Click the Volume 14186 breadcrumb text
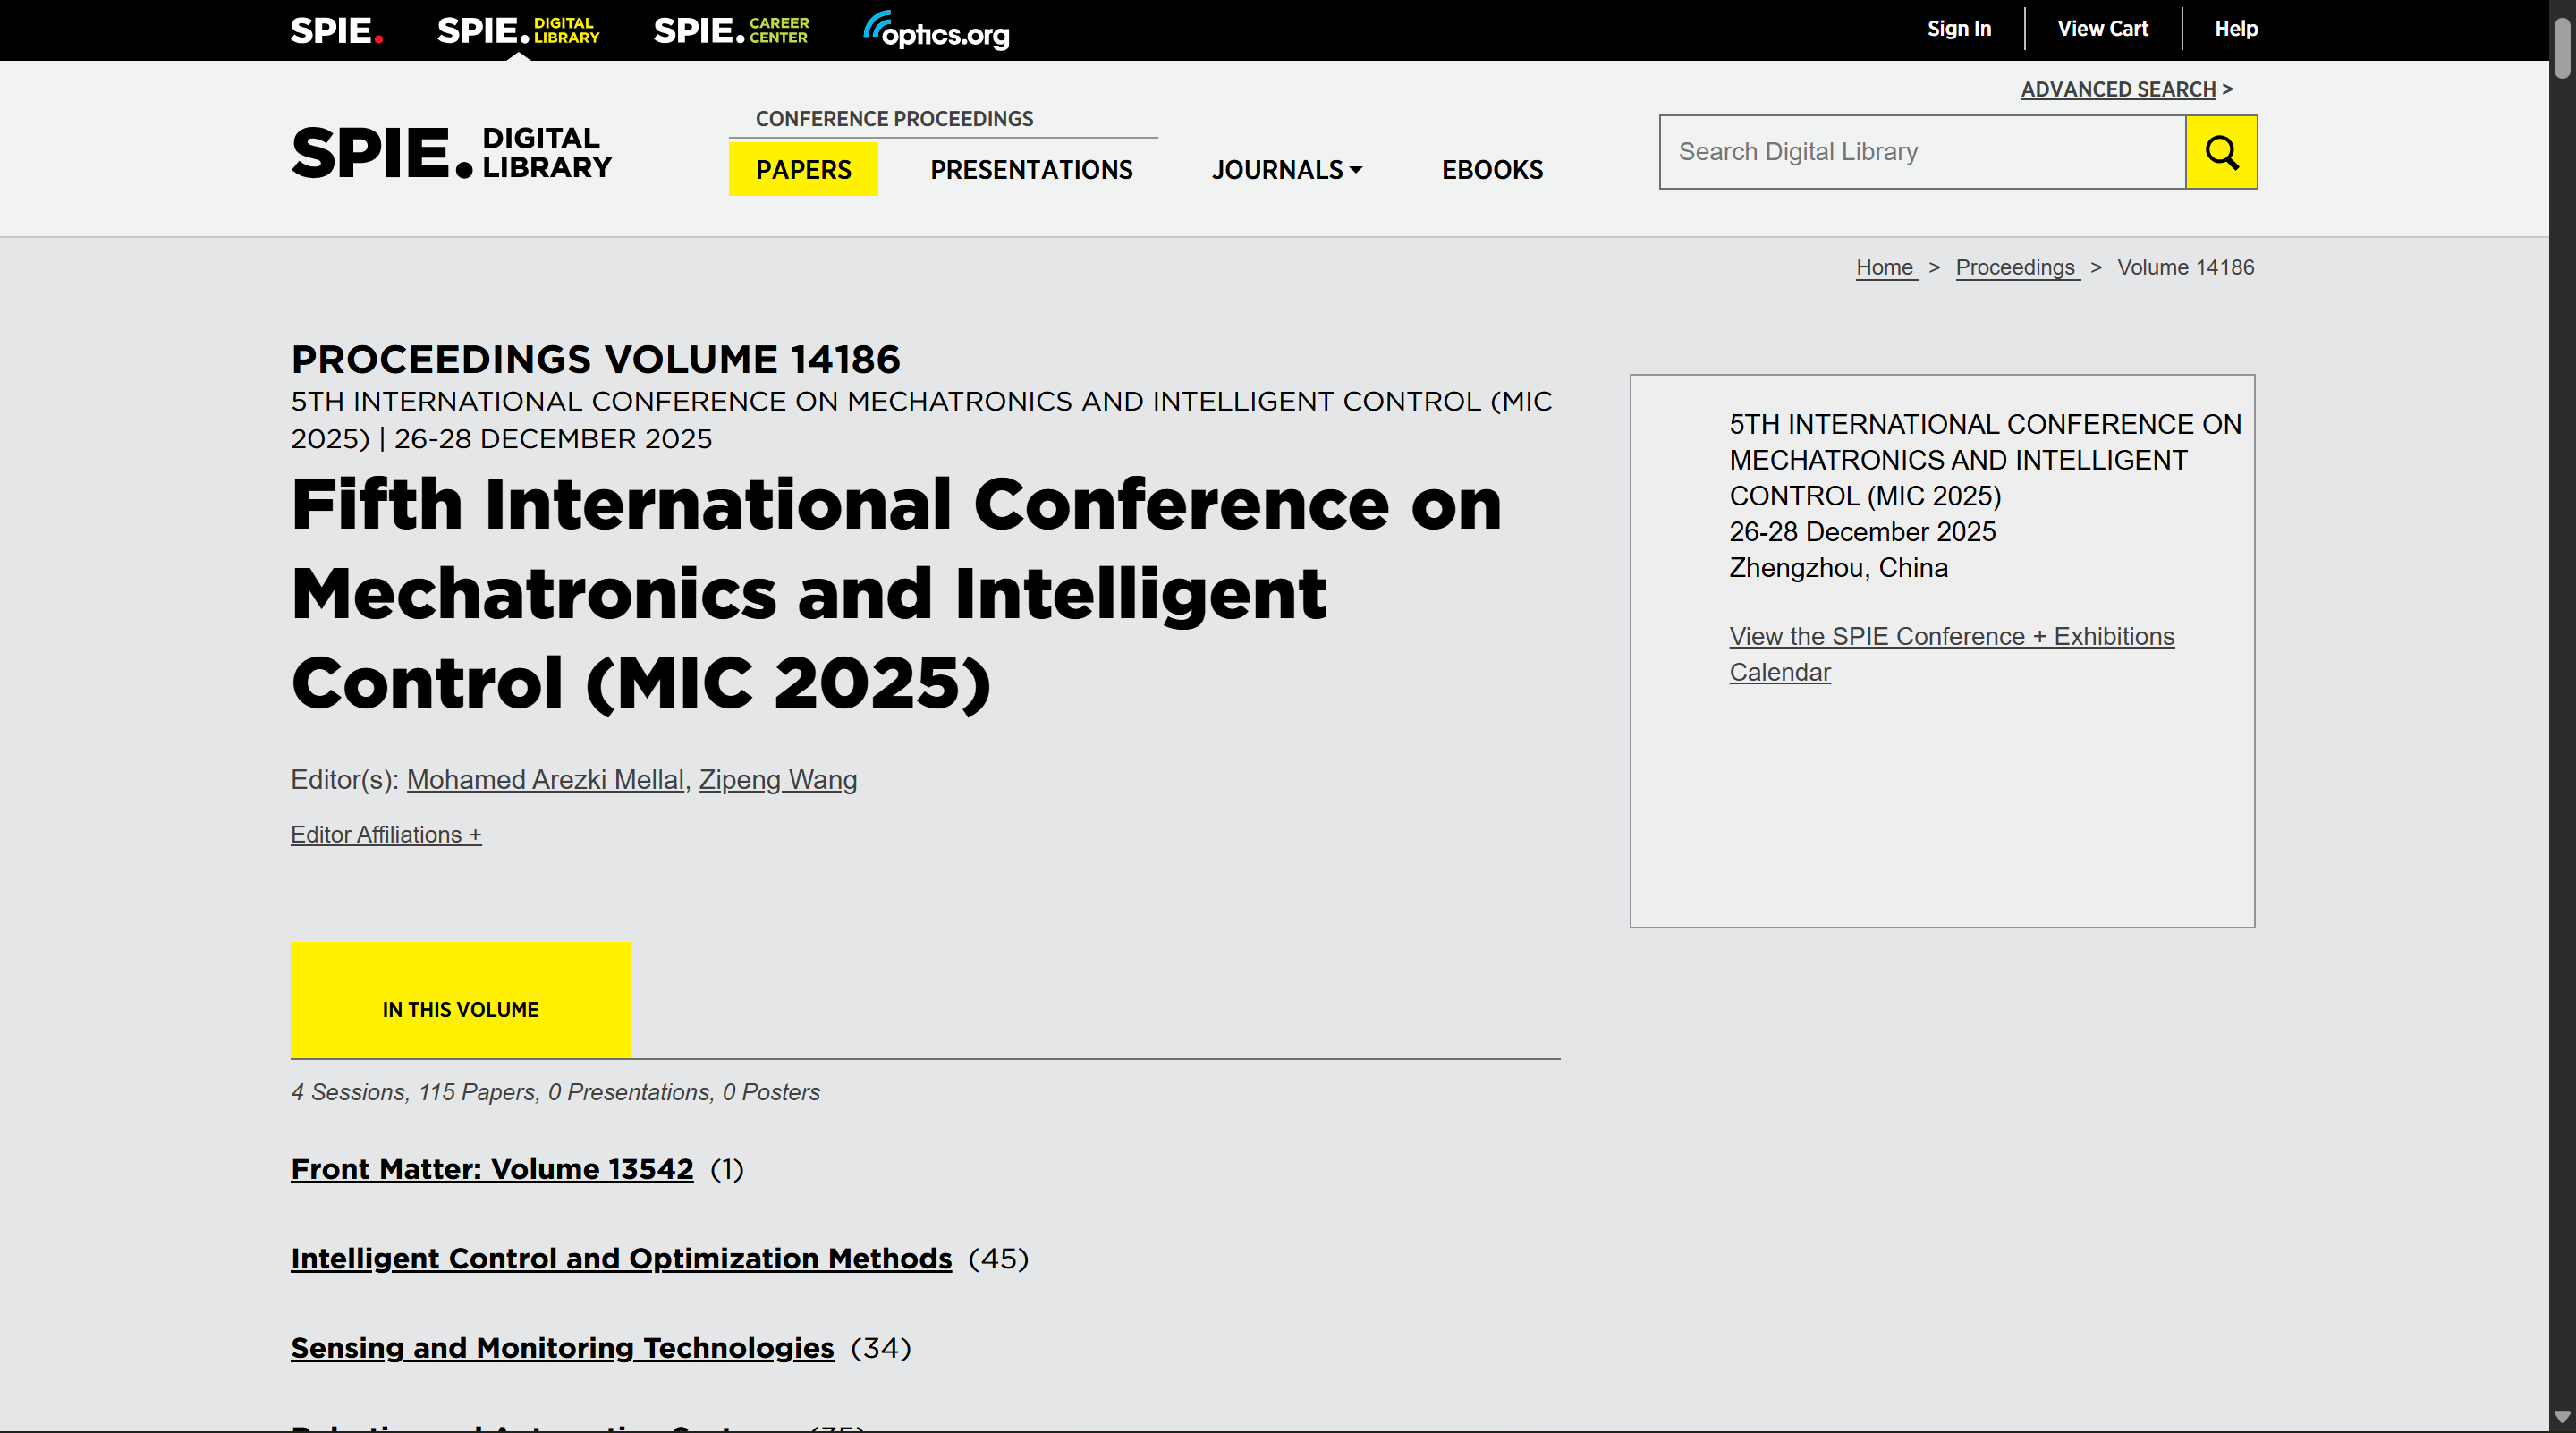Viewport: 2576px width, 1433px height. pyautogui.click(x=2186, y=267)
